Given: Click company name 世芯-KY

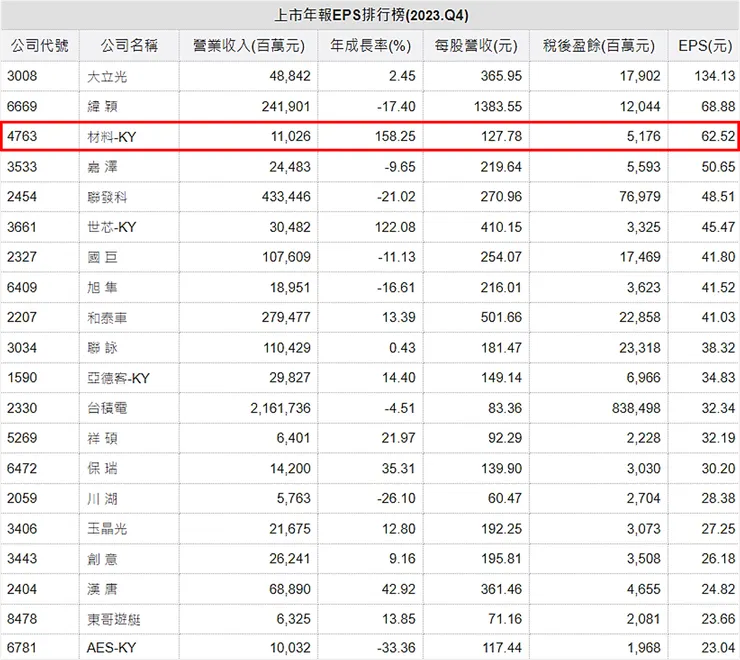Looking at the screenshot, I should pos(112,227).
